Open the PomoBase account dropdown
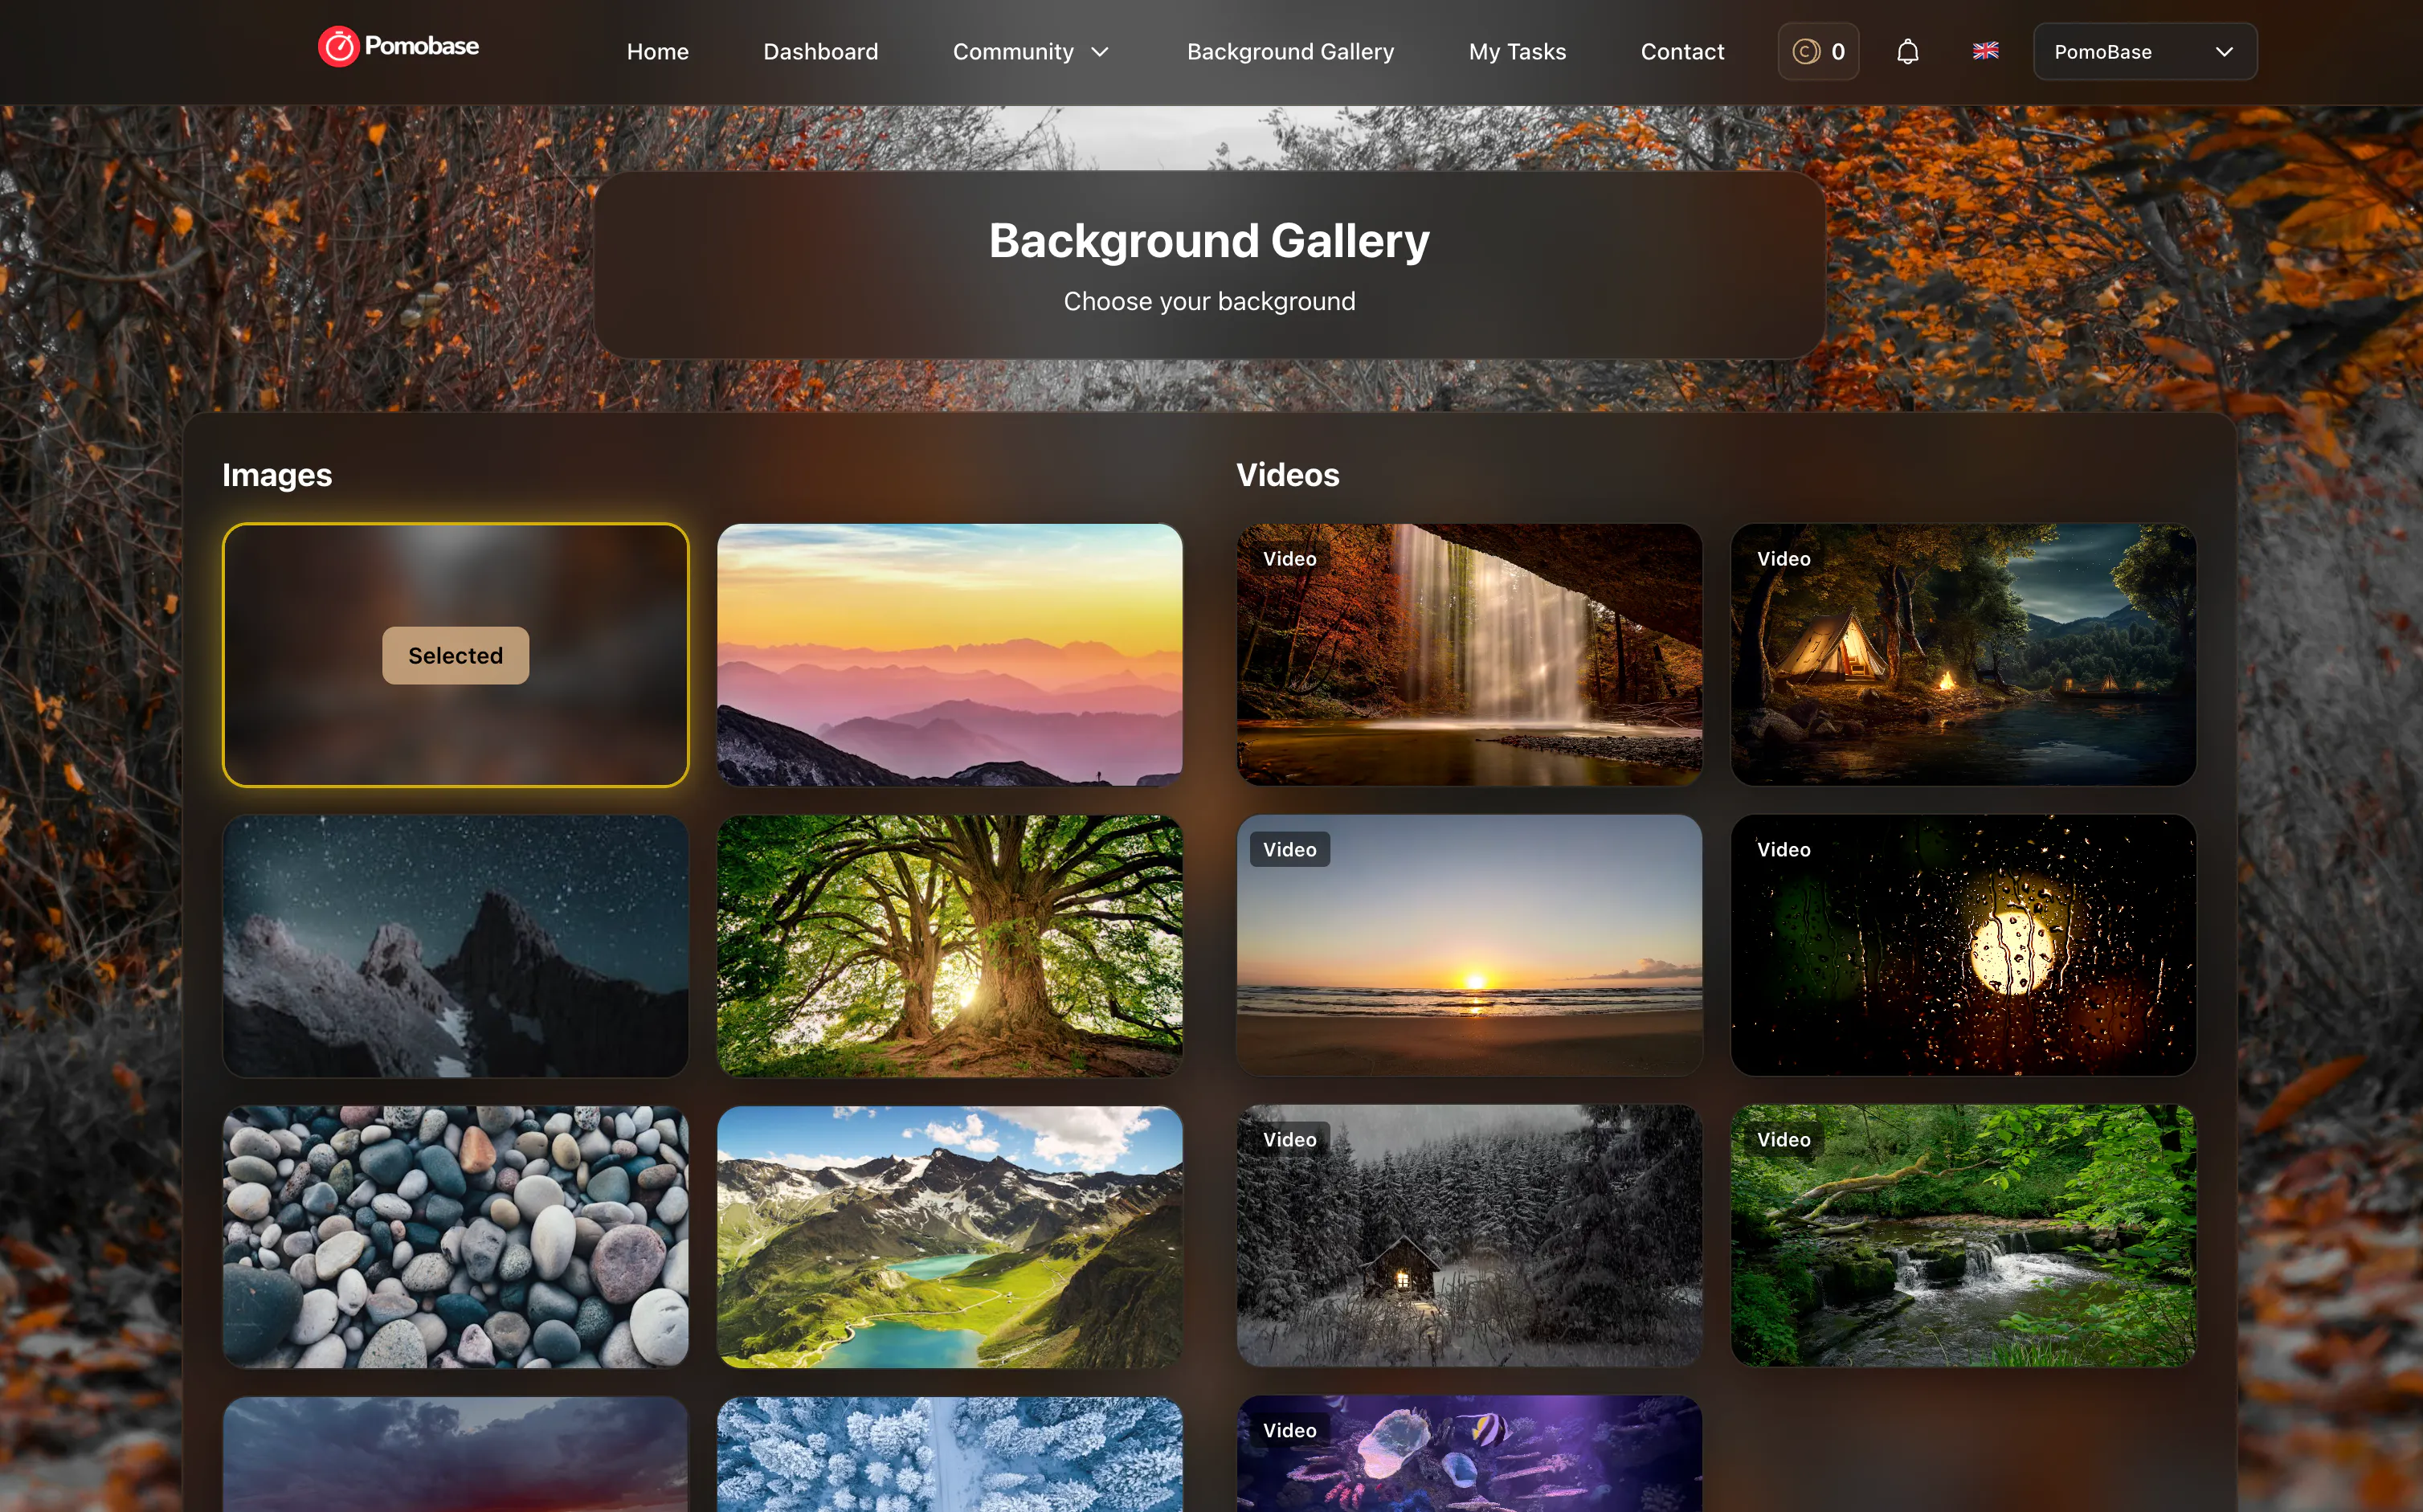 (2144, 52)
